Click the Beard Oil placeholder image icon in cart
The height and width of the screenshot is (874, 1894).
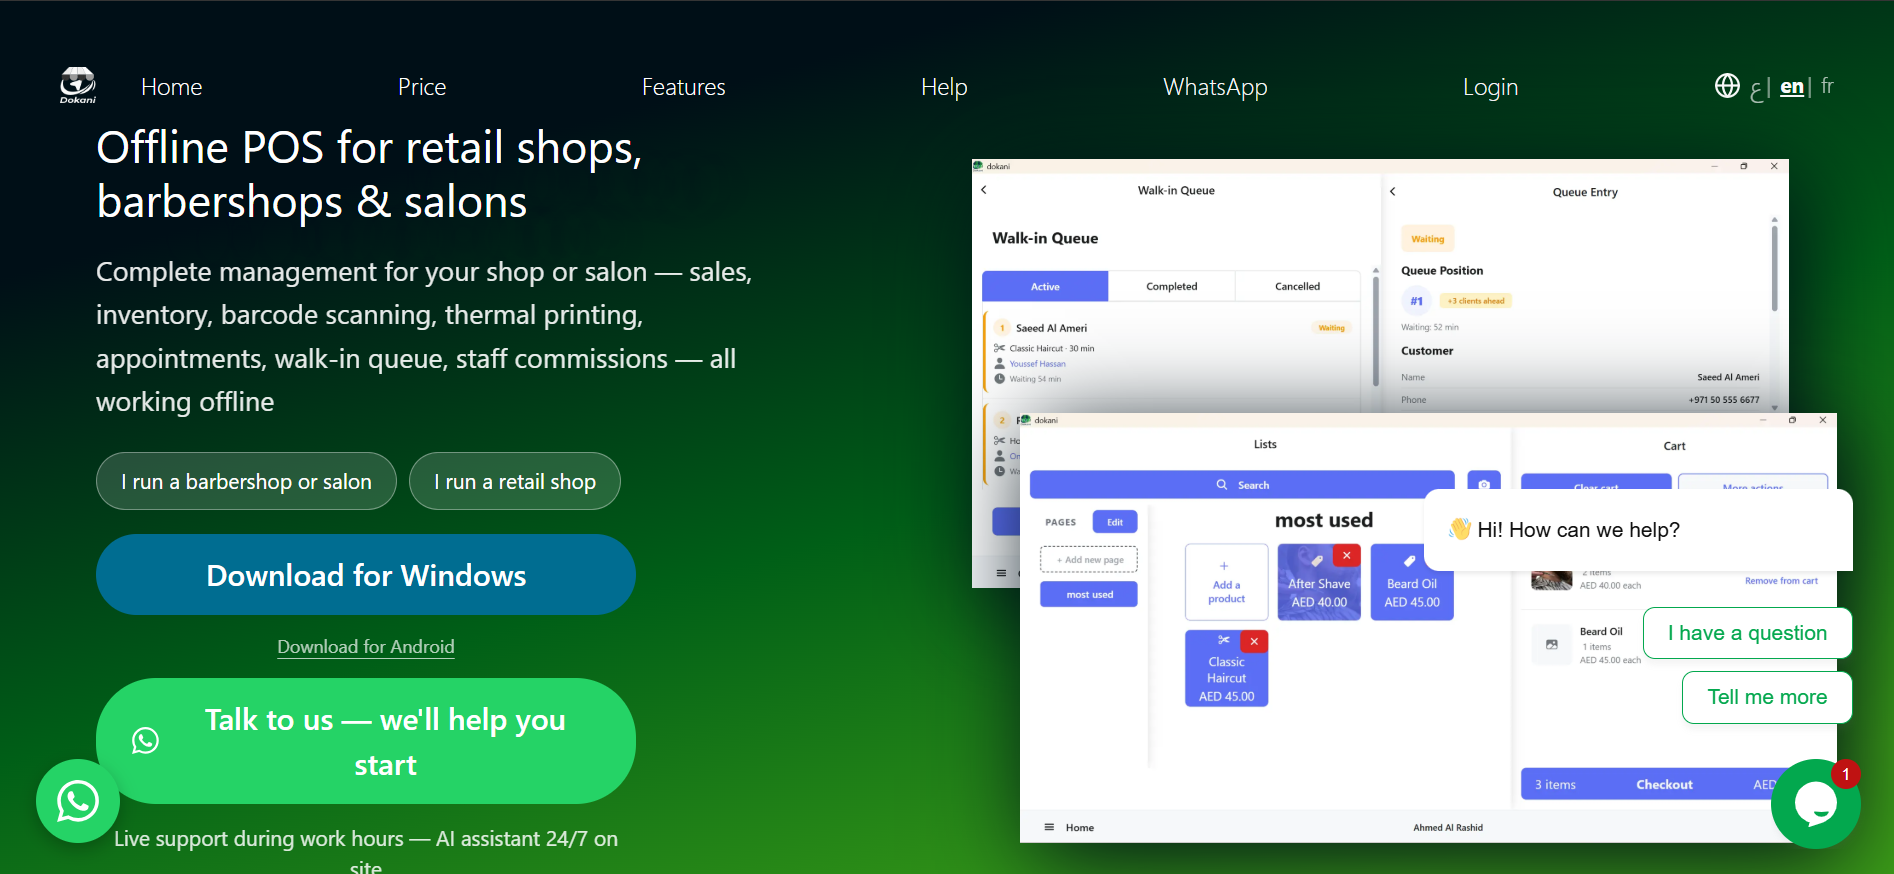1552,645
